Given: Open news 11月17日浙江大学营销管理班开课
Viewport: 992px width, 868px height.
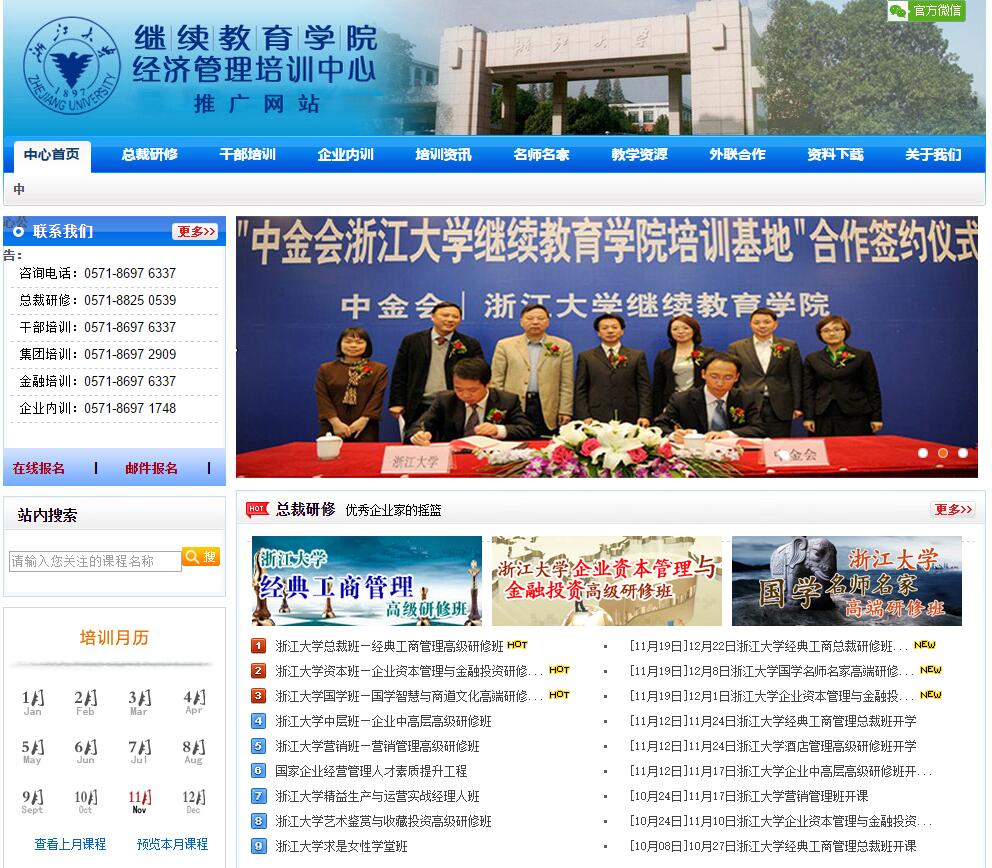Looking at the screenshot, I should (x=748, y=796).
